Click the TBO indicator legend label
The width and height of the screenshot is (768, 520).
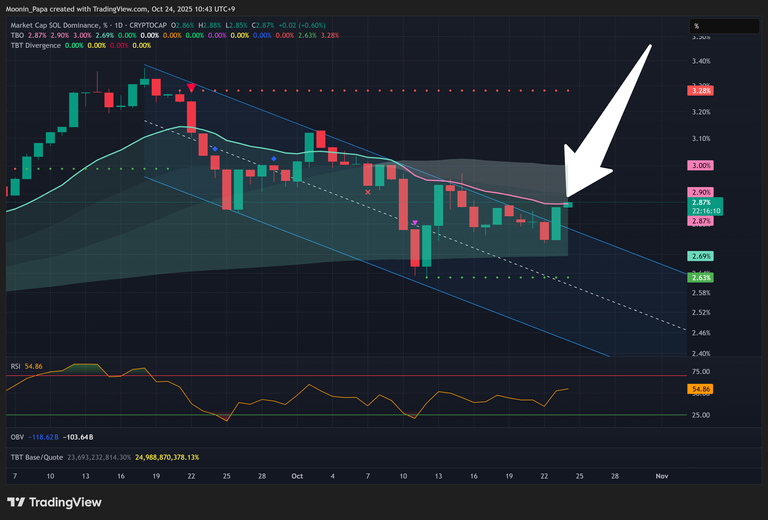tap(17, 34)
